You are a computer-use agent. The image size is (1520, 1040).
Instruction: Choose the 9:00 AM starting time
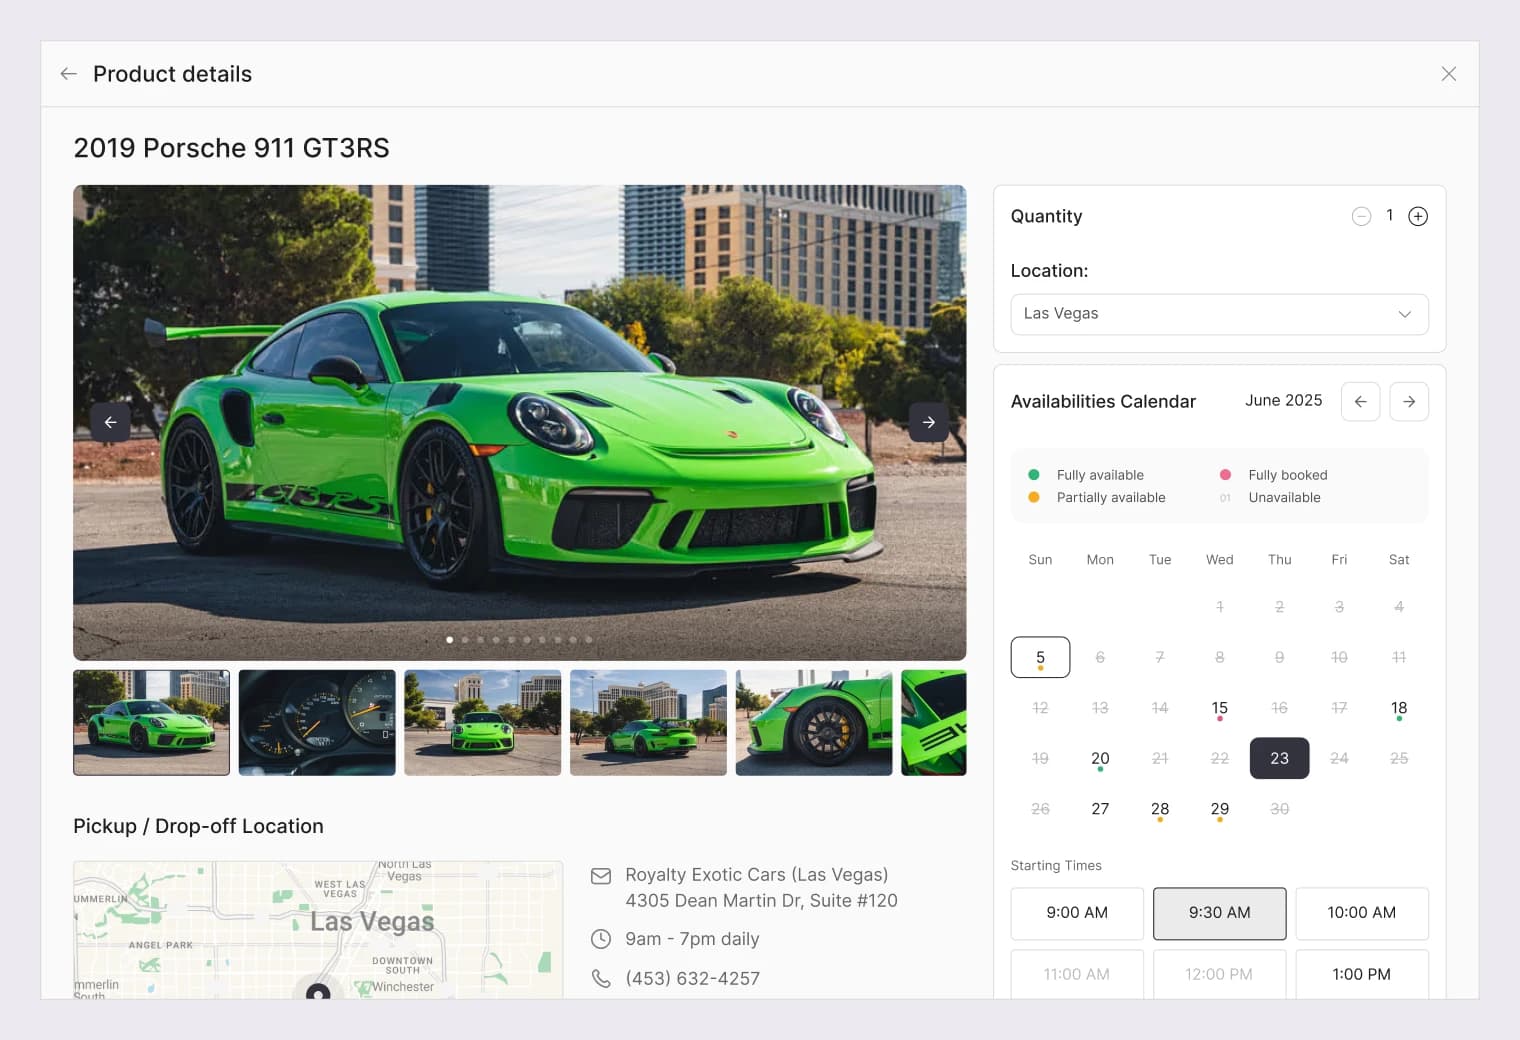1077,913
